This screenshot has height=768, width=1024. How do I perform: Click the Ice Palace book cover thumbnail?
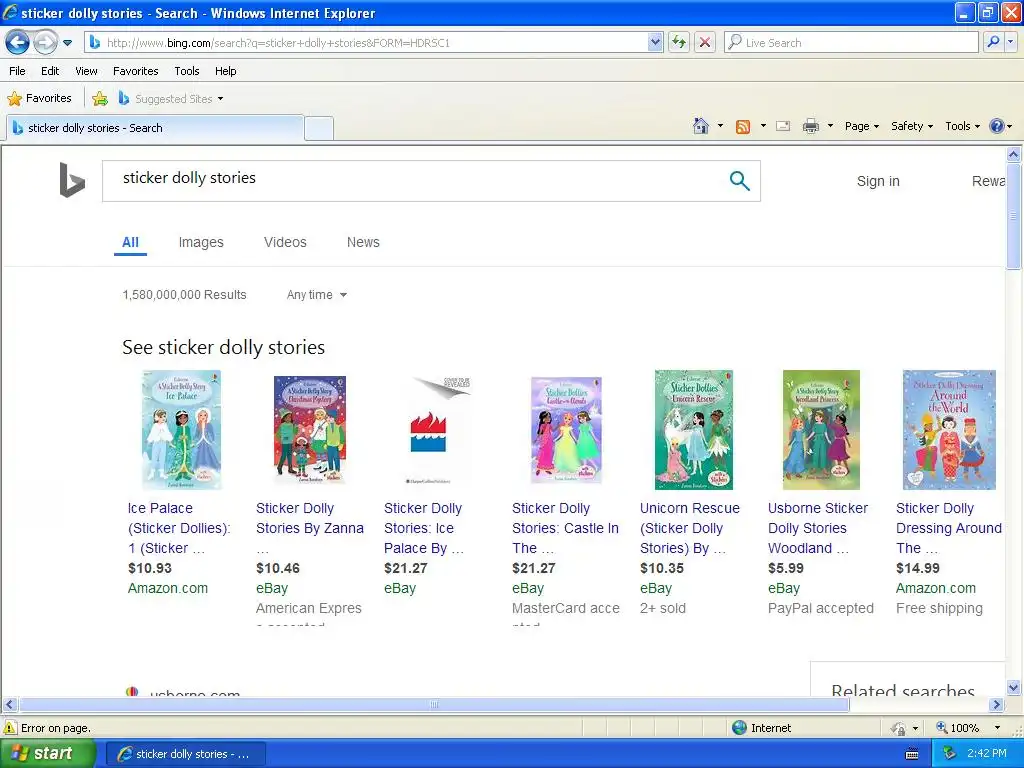pyautogui.click(x=182, y=430)
